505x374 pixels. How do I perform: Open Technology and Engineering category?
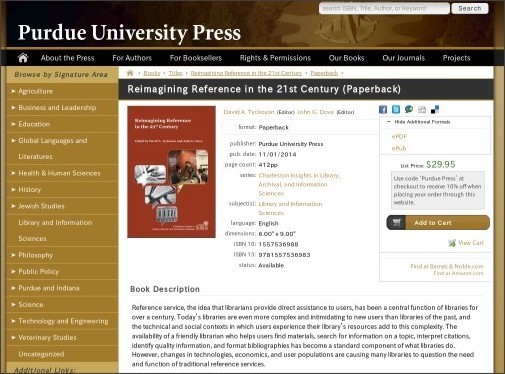[x=63, y=321]
